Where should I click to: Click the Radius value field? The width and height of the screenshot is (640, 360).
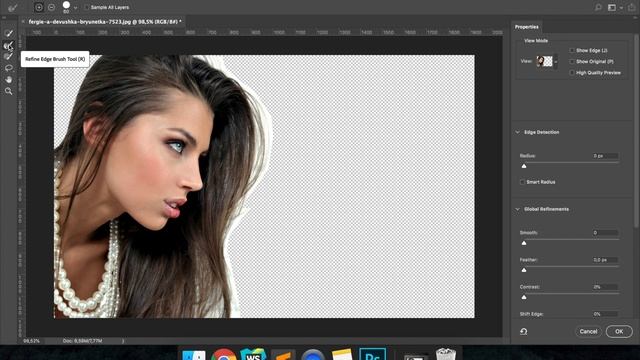point(605,156)
